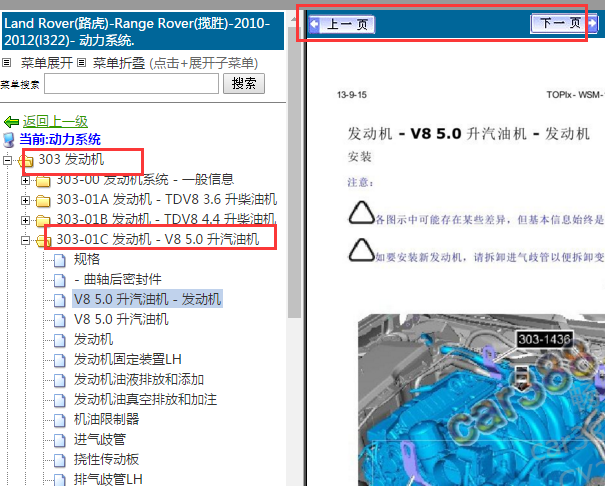Expand 303-00 发动机系统 - 一般信息 node

[x=25, y=180]
